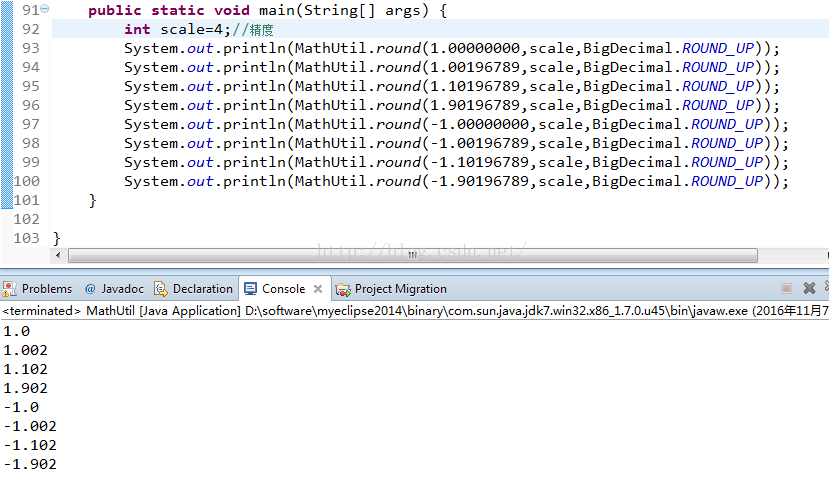Click console output line '-1.102'
Image resolution: width=834 pixels, height=486 pixels.
[x=30, y=445]
